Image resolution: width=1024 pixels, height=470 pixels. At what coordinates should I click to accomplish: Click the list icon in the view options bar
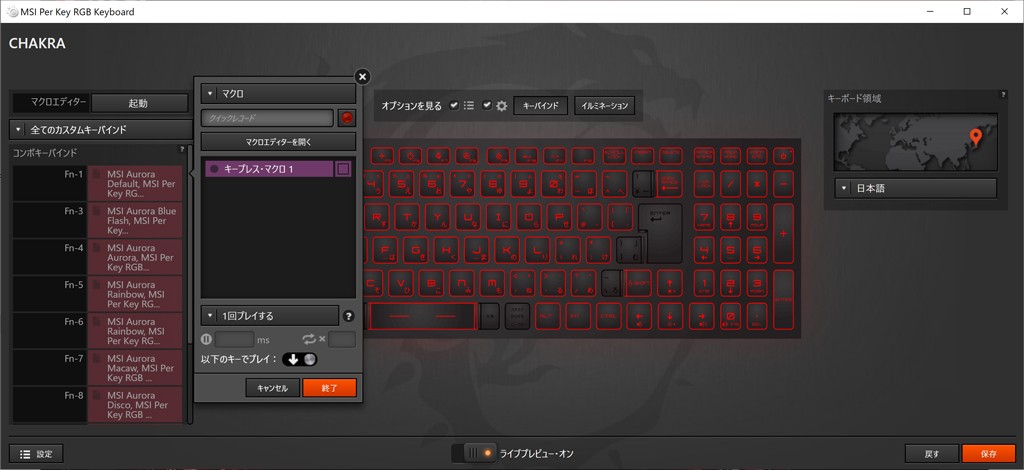click(x=469, y=105)
